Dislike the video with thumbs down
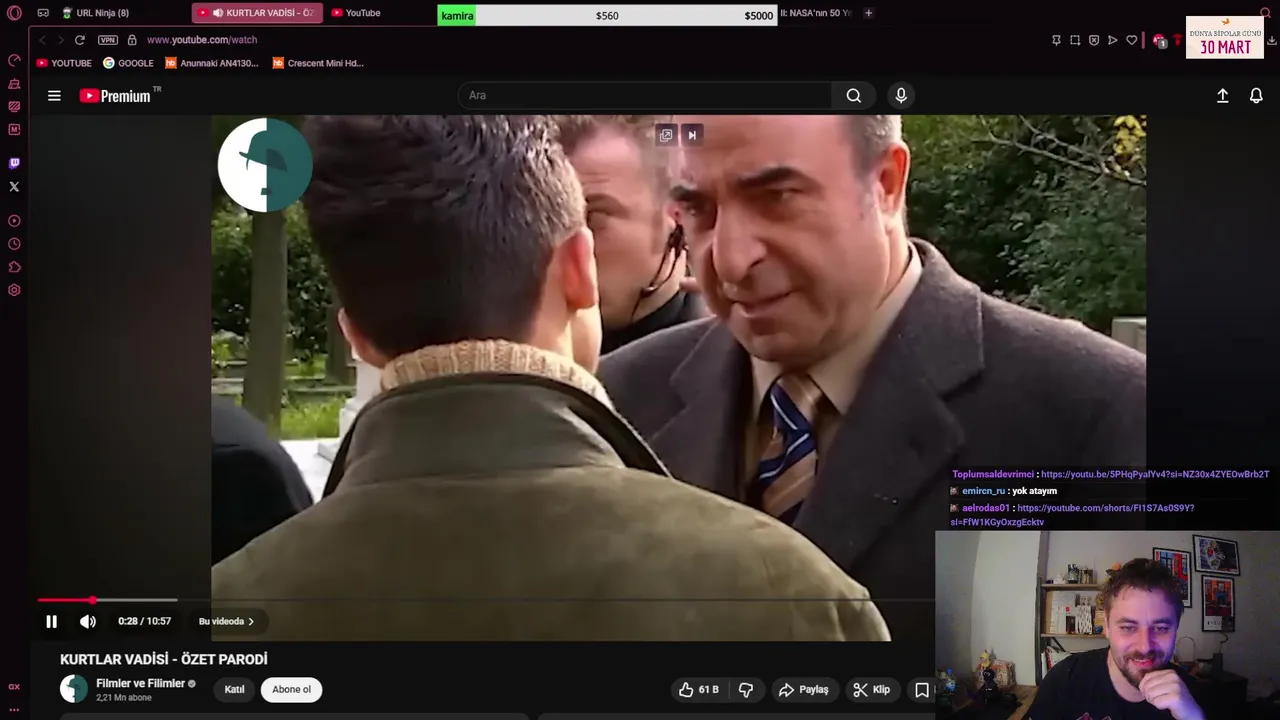1280x720 pixels. coord(746,689)
